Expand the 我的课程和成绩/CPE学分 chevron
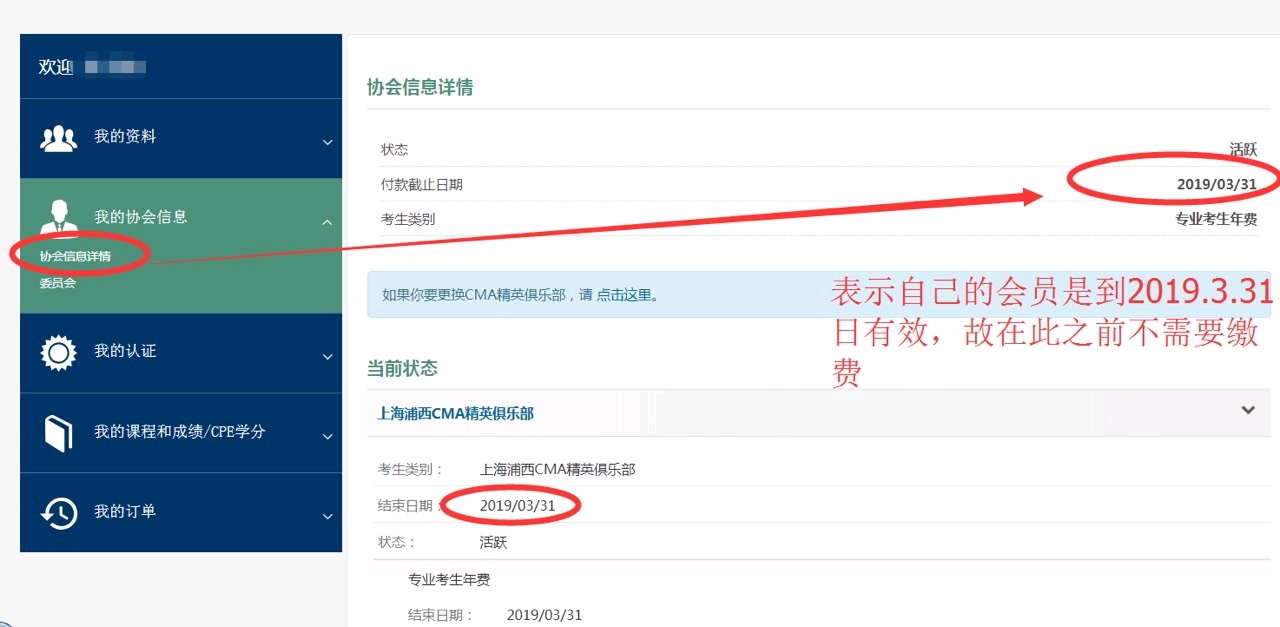Viewport: 1280px width, 627px height. coord(327,437)
